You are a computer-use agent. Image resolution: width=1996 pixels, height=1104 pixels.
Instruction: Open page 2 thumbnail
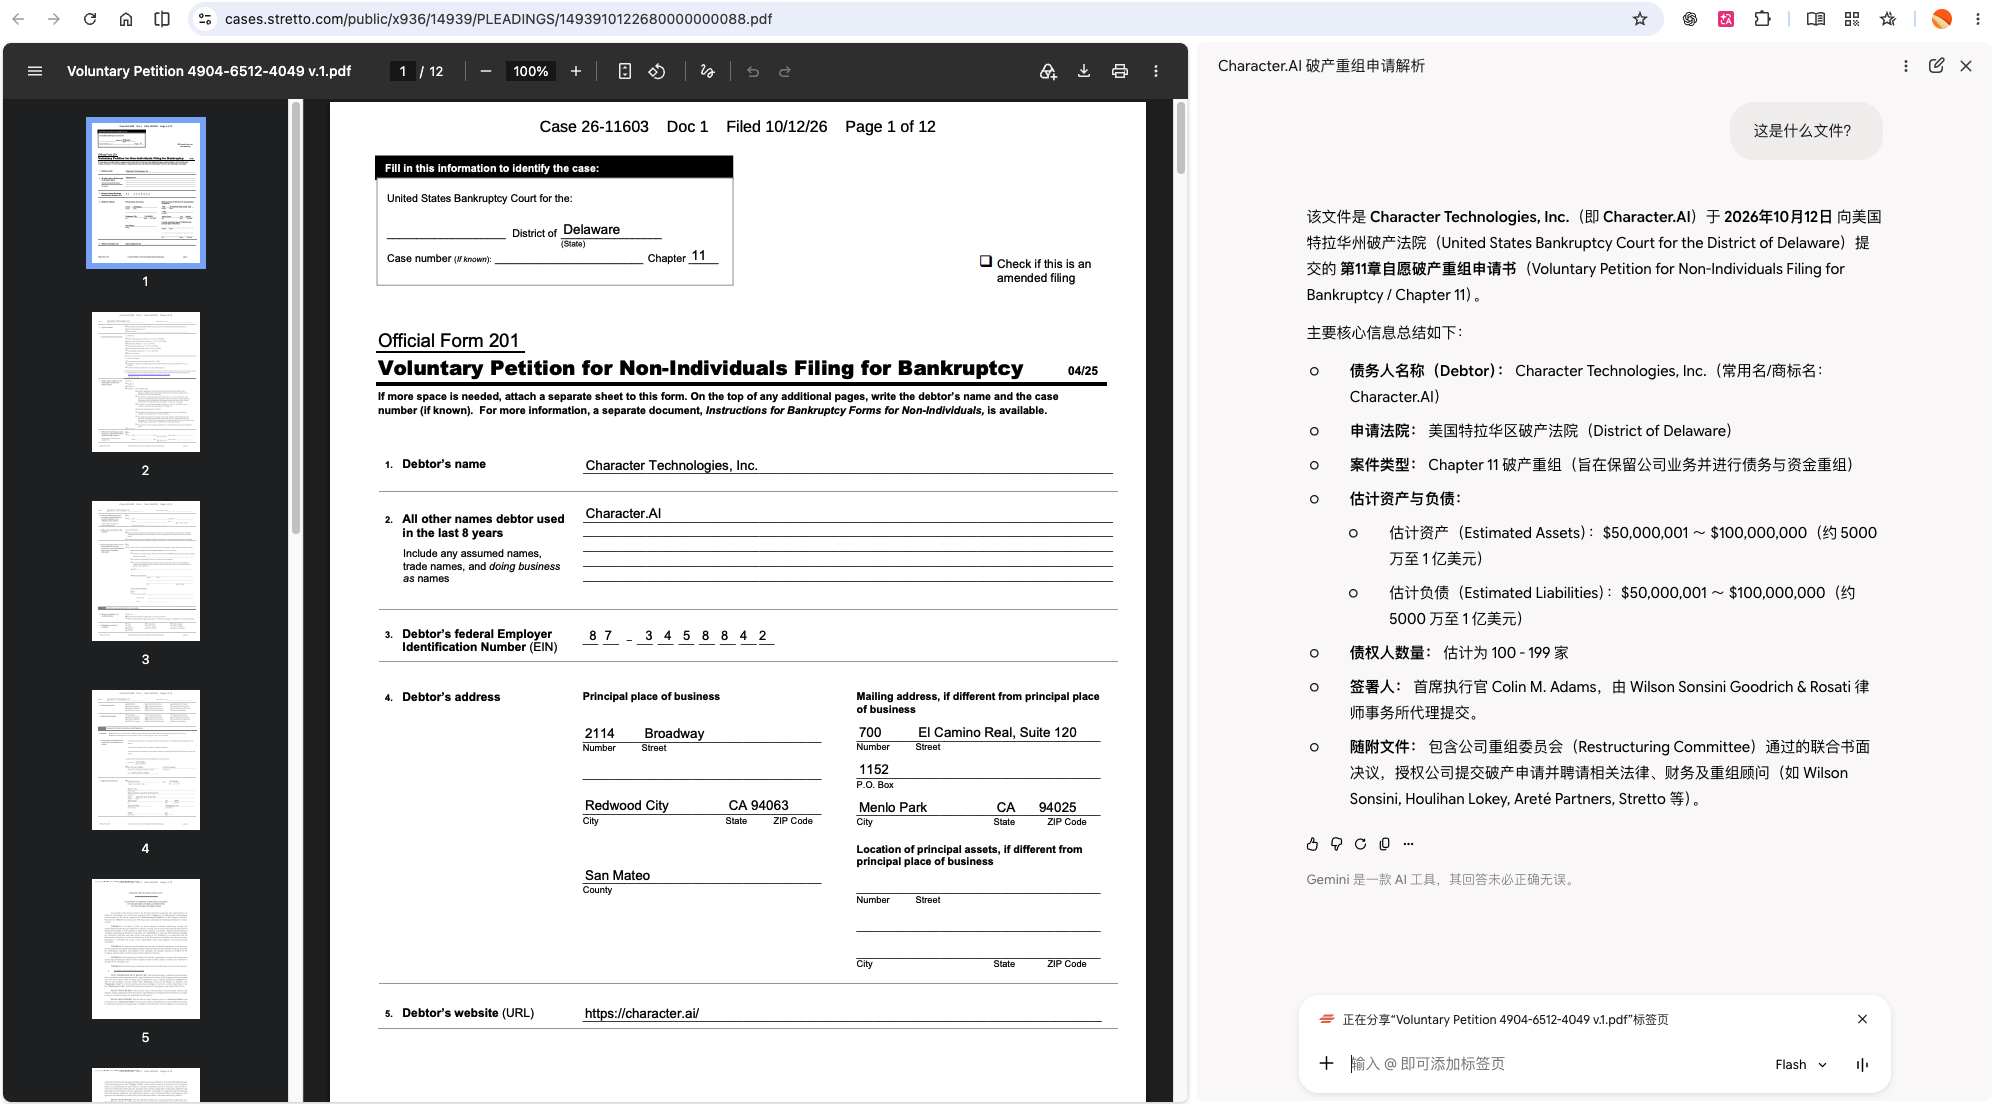click(146, 382)
